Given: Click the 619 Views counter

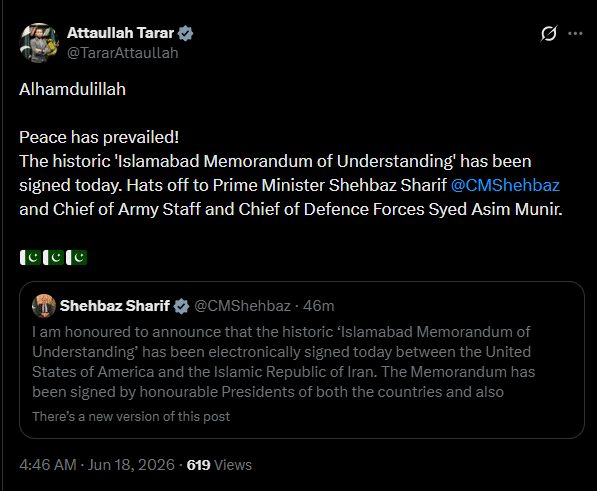Looking at the screenshot, I should click(x=219, y=465).
